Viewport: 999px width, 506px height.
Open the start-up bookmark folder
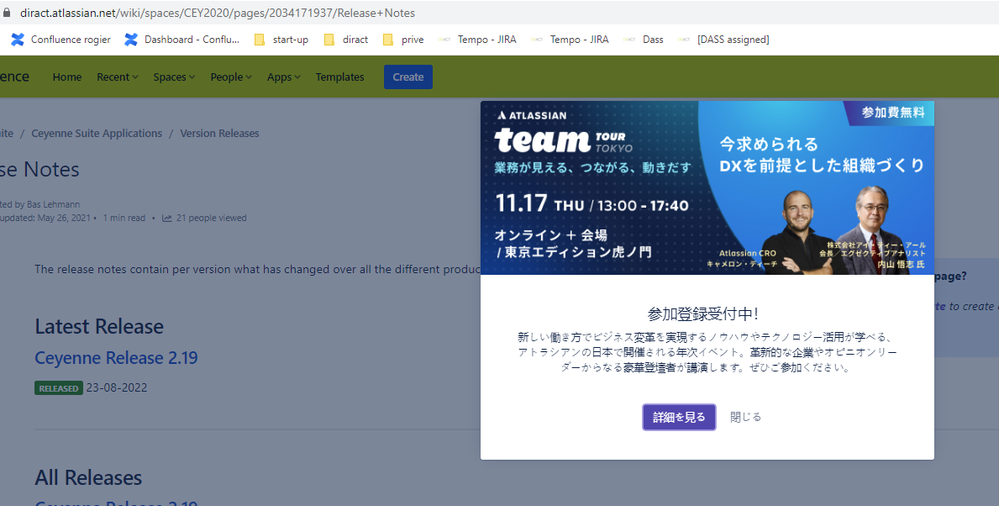(x=281, y=40)
